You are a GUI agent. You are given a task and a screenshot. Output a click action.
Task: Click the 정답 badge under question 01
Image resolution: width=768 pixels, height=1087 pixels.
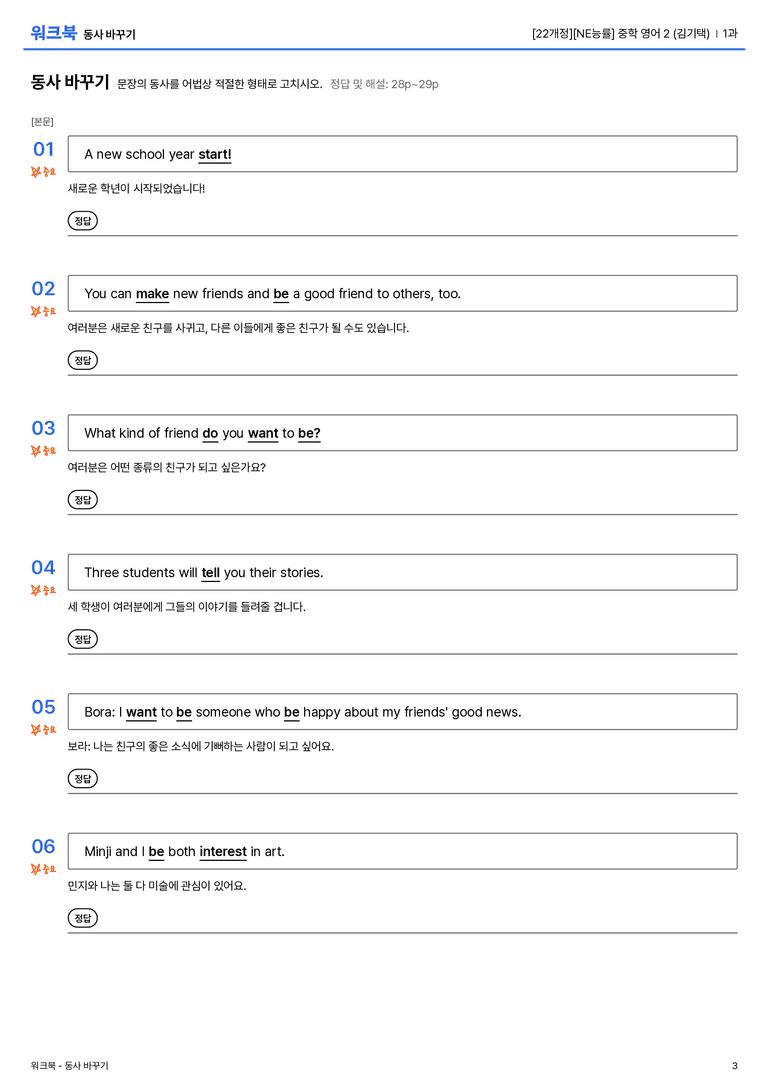[82, 220]
